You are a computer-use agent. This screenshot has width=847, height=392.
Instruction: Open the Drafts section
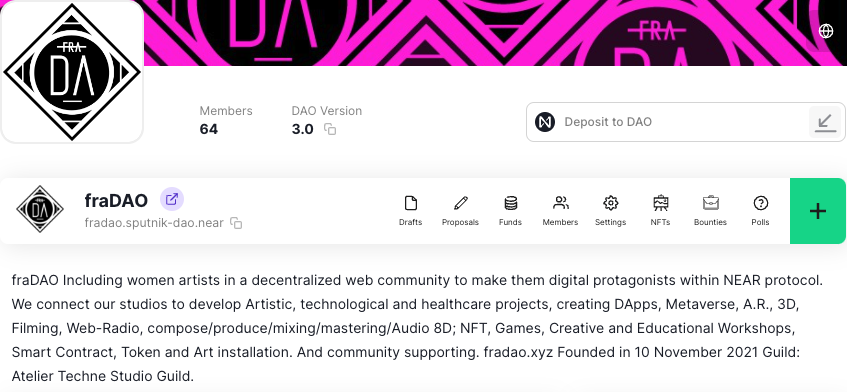[411, 211]
